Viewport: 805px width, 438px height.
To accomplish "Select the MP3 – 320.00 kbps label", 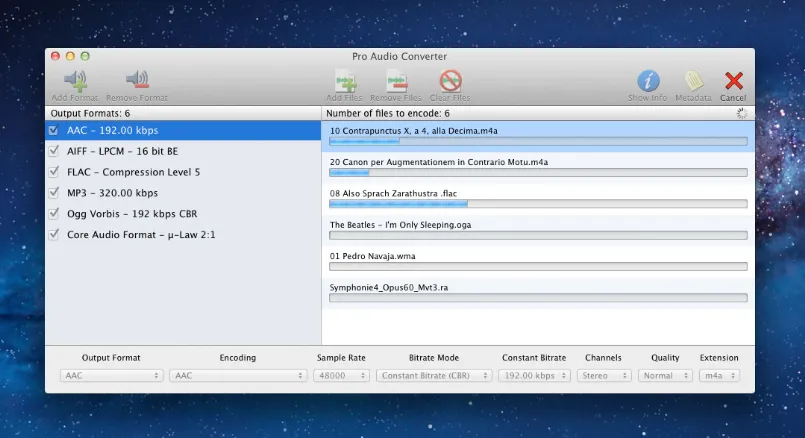I will click(x=112, y=193).
